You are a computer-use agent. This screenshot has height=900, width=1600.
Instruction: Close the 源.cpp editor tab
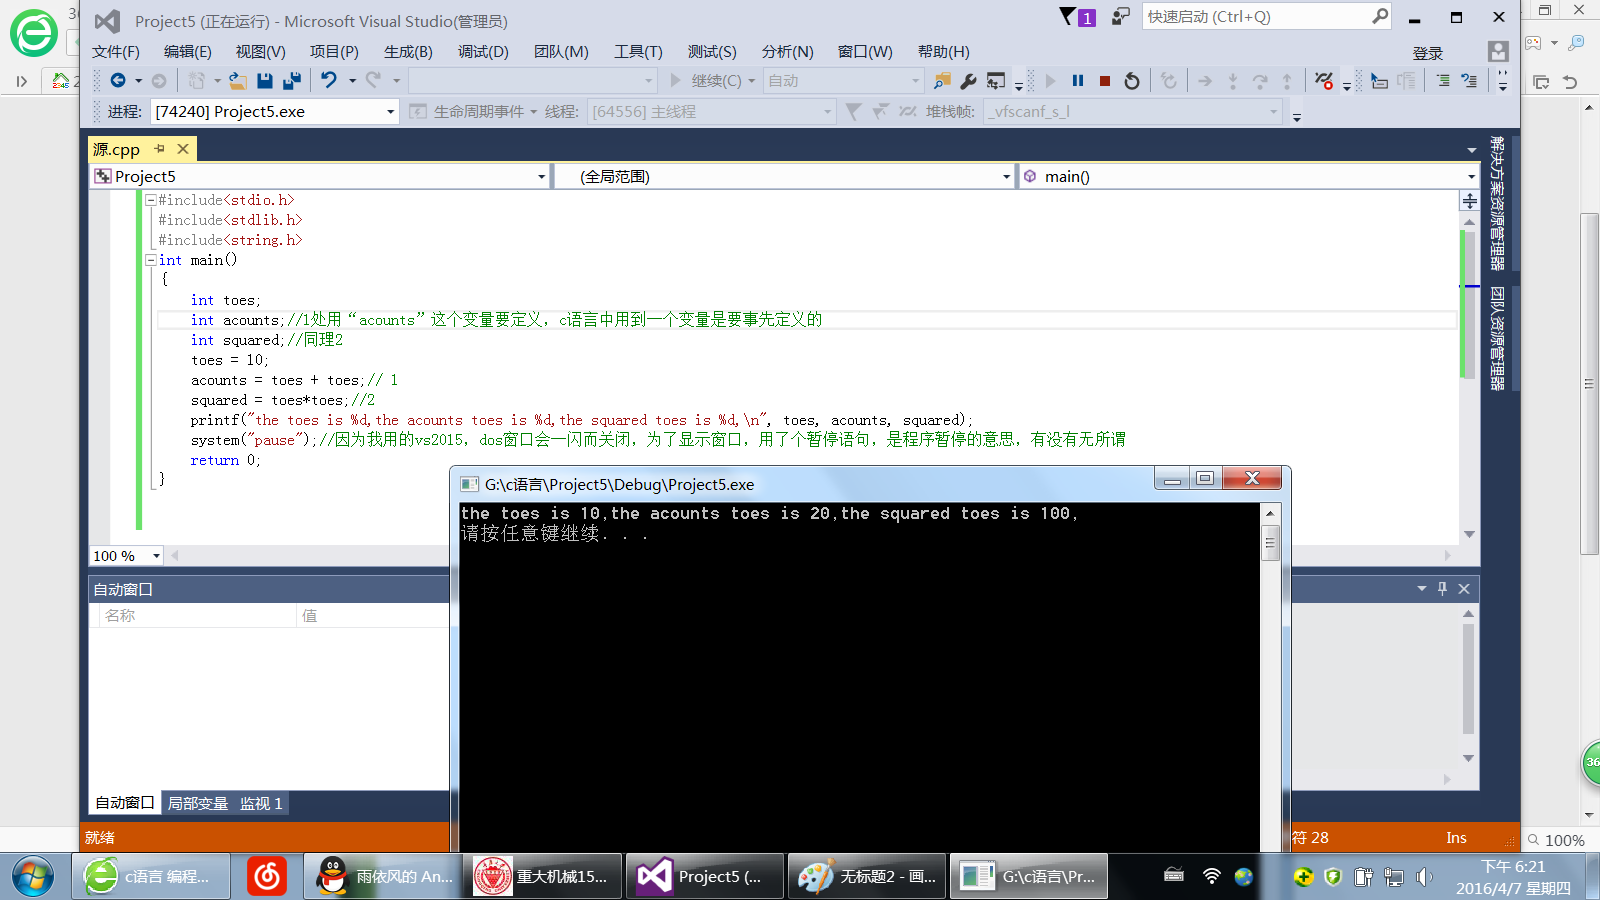183,149
